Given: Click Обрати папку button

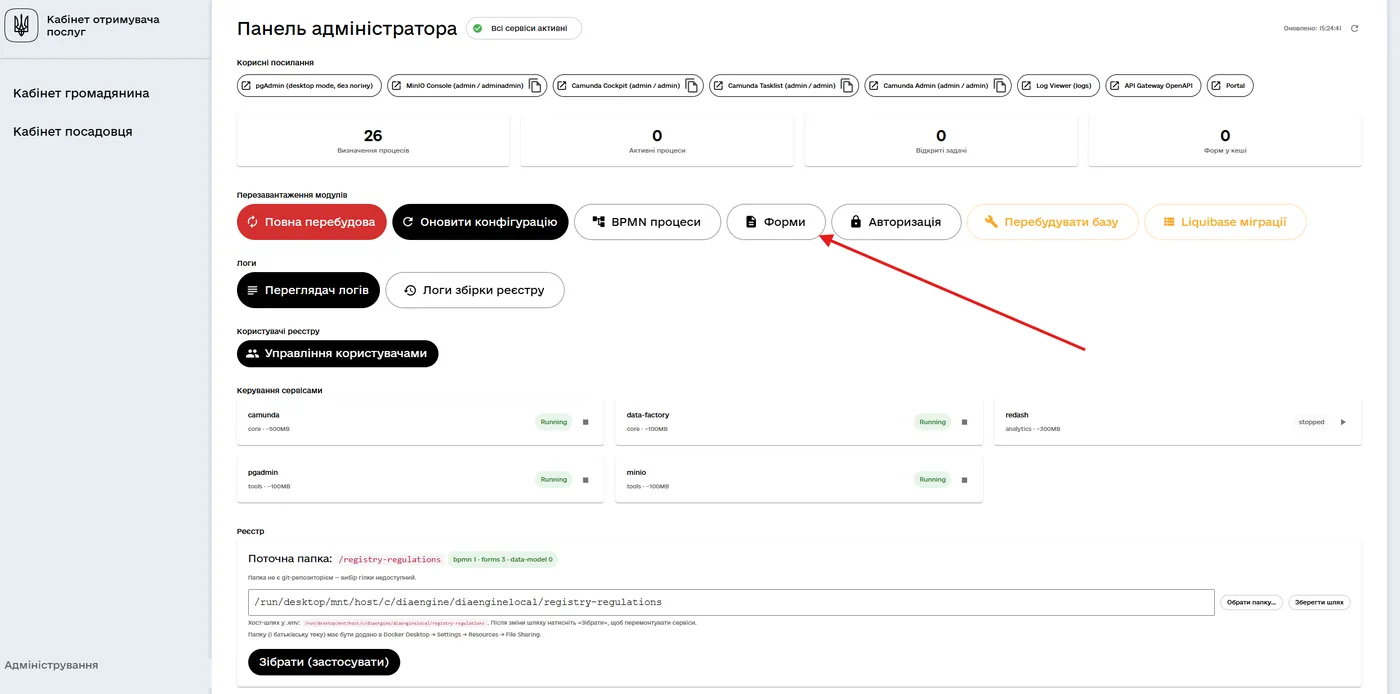Looking at the screenshot, I should click(x=1251, y=602).
